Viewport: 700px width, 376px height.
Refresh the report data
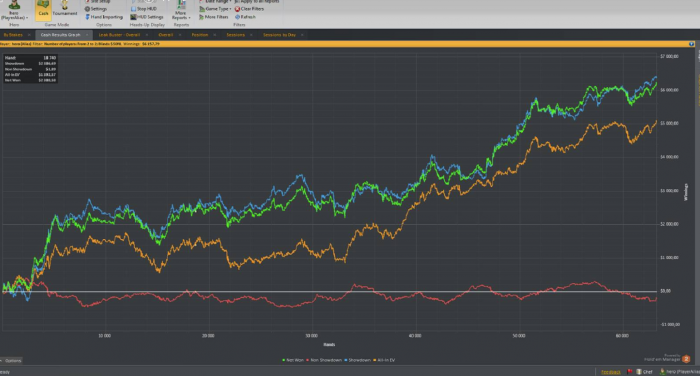point(246,17)
